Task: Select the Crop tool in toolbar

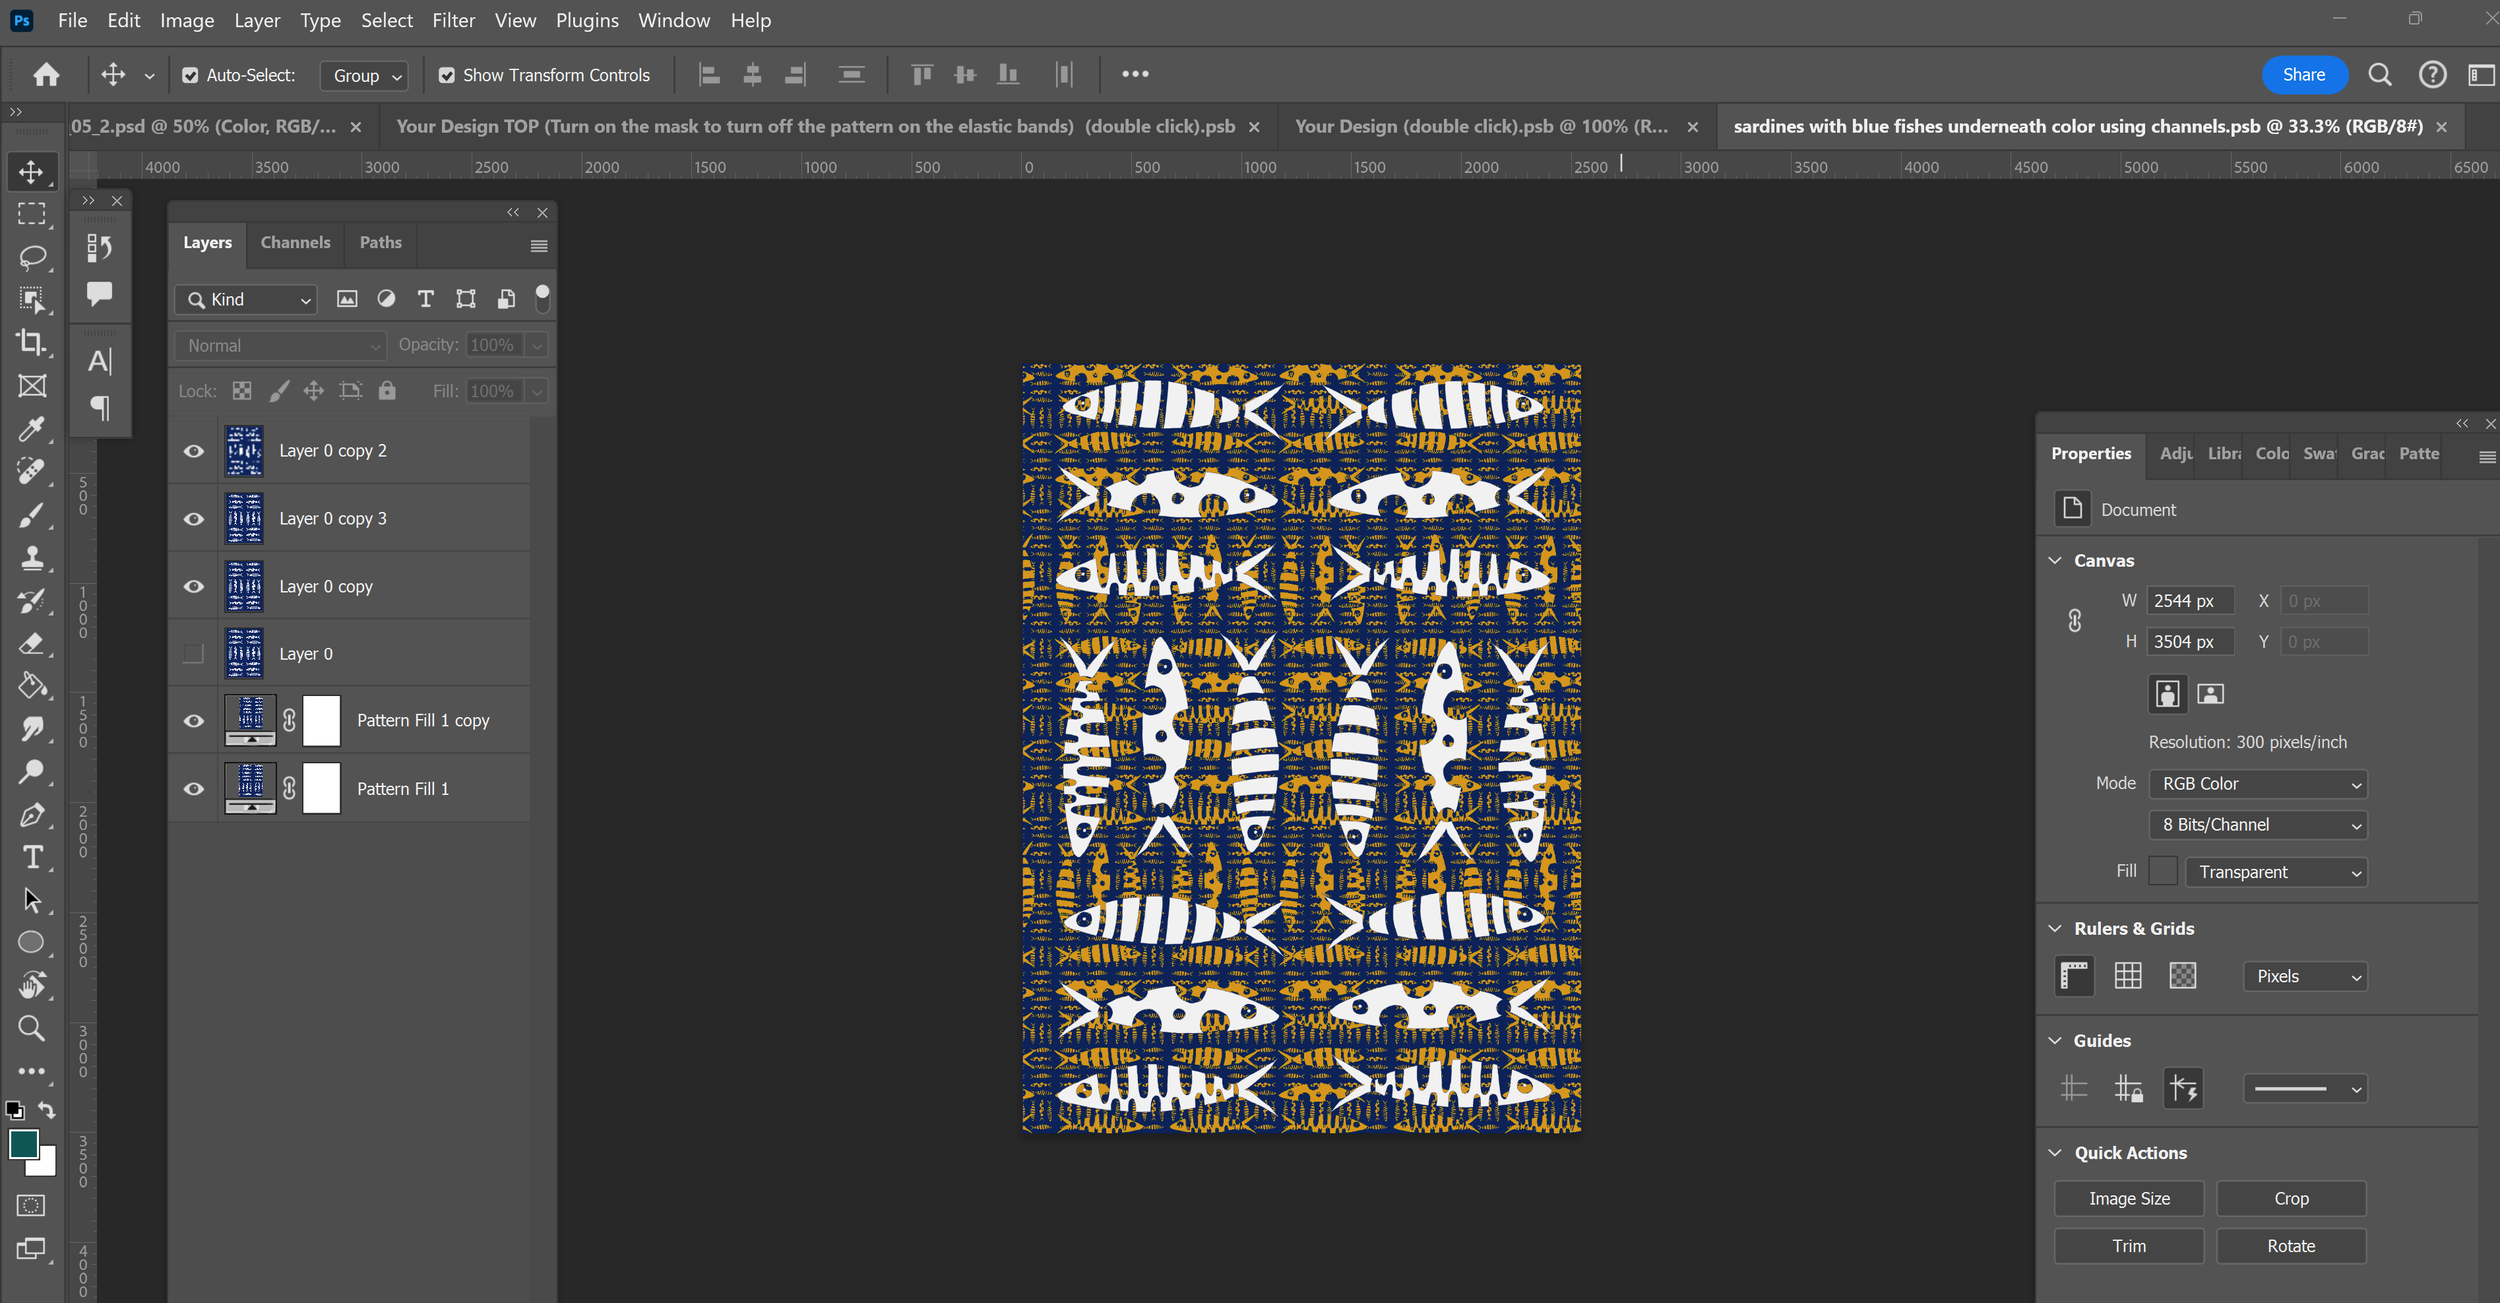Action: 32,343
